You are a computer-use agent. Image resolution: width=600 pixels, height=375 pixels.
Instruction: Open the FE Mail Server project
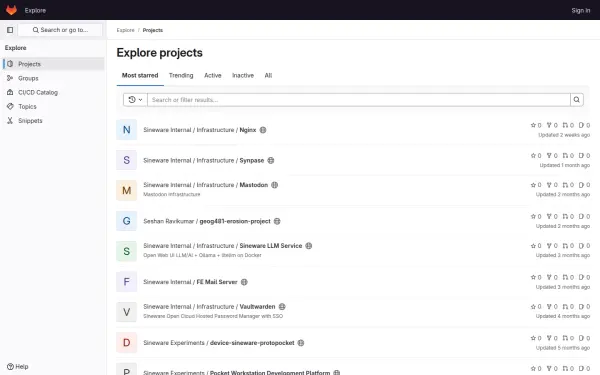(190, 282)
